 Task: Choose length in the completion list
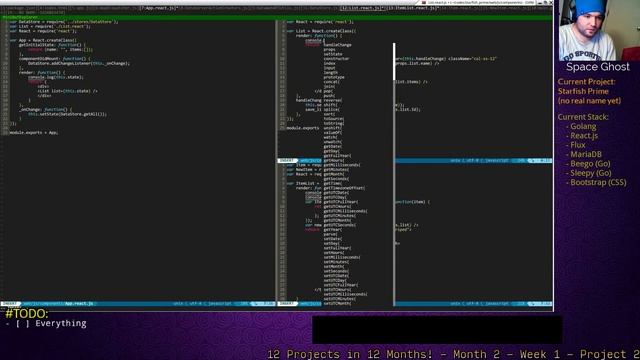(331, 73)
